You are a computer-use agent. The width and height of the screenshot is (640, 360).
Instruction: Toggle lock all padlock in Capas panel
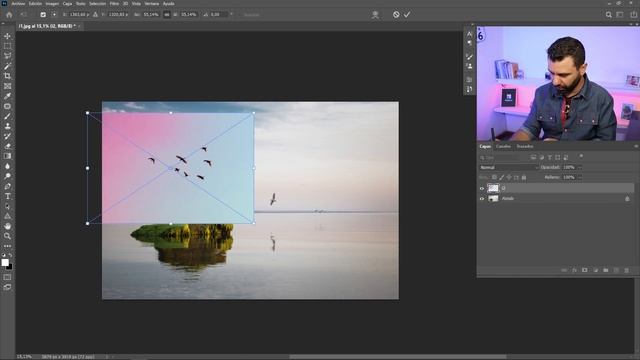click(x=524, y=178)
